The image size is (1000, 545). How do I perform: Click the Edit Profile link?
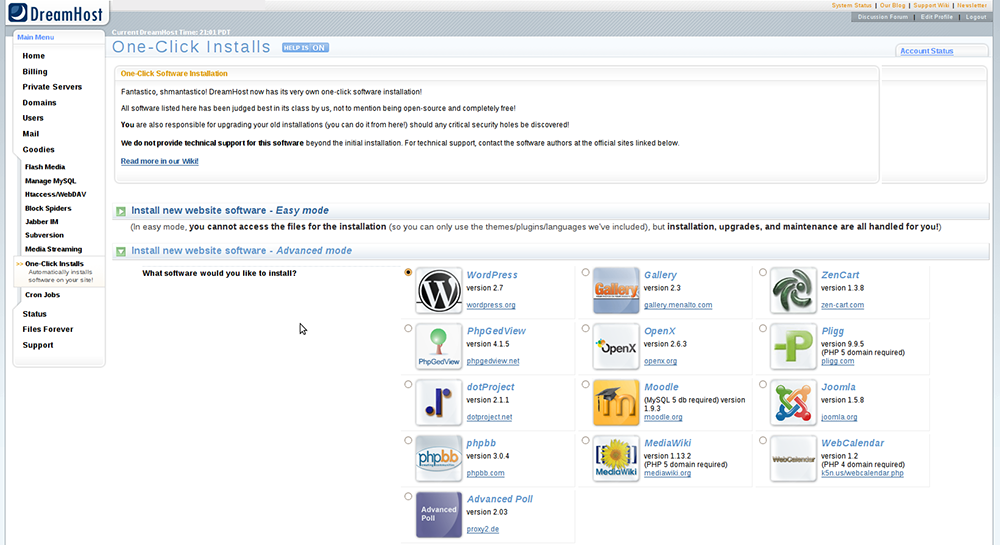pos(936,17)
